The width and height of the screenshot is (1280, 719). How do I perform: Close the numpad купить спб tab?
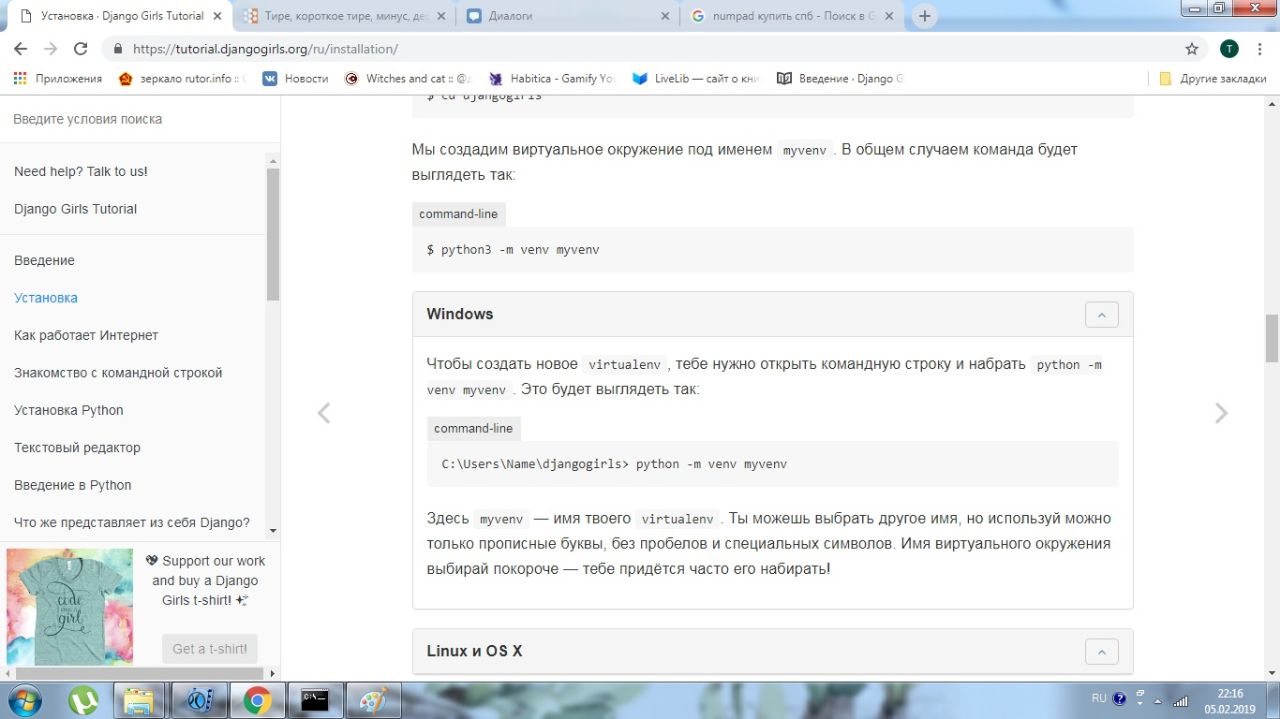point(891,16)
